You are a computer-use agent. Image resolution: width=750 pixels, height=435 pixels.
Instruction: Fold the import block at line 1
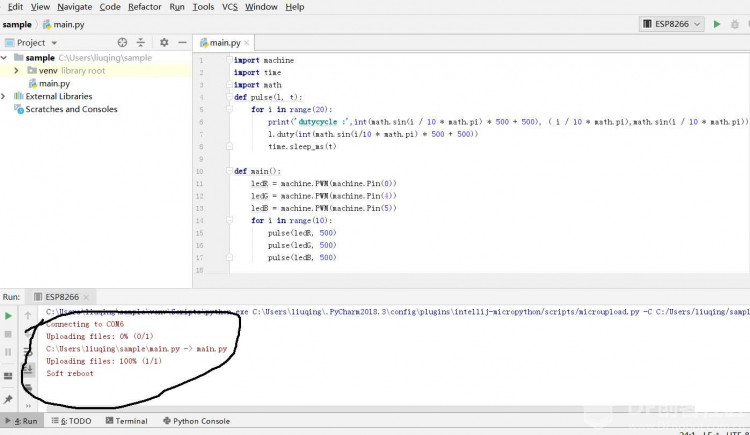(230, 60)
